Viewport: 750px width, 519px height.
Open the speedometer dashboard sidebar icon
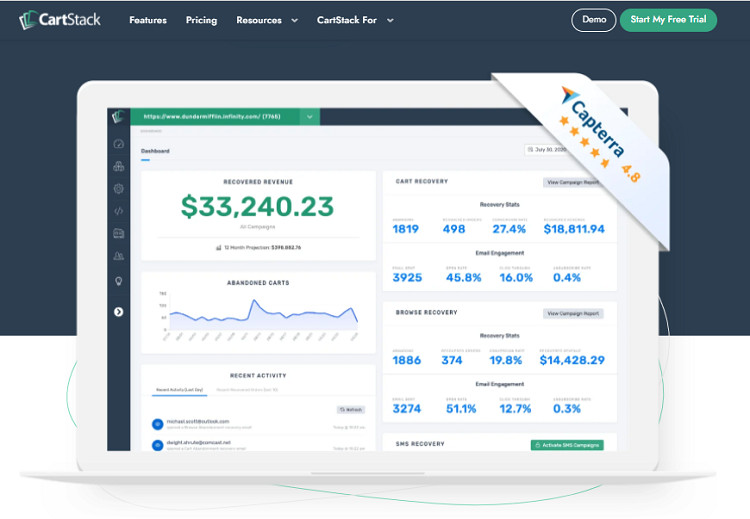tap(119, 144)
